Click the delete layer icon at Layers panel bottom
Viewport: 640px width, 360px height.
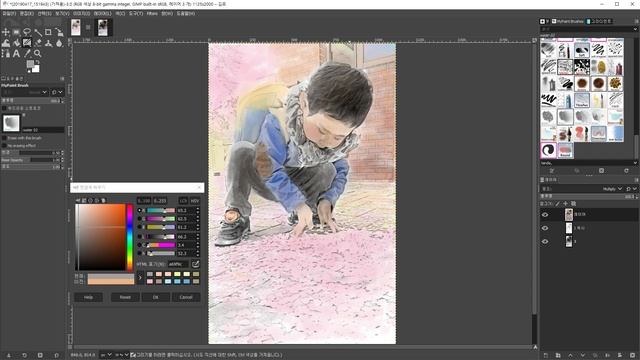click(632, 356)
